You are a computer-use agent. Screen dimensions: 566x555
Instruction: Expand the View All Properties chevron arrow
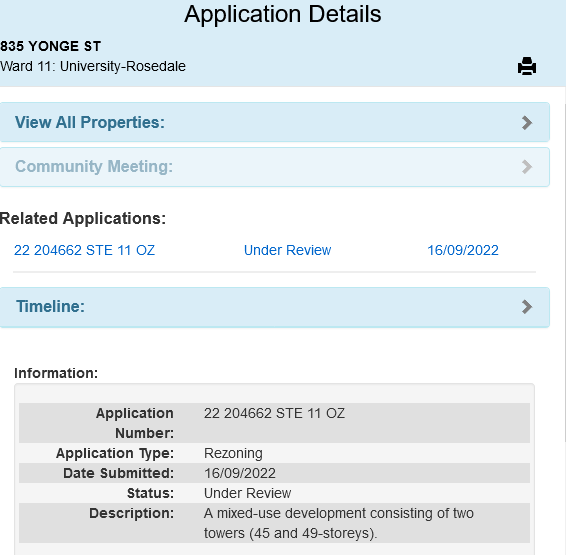[527, 123]
